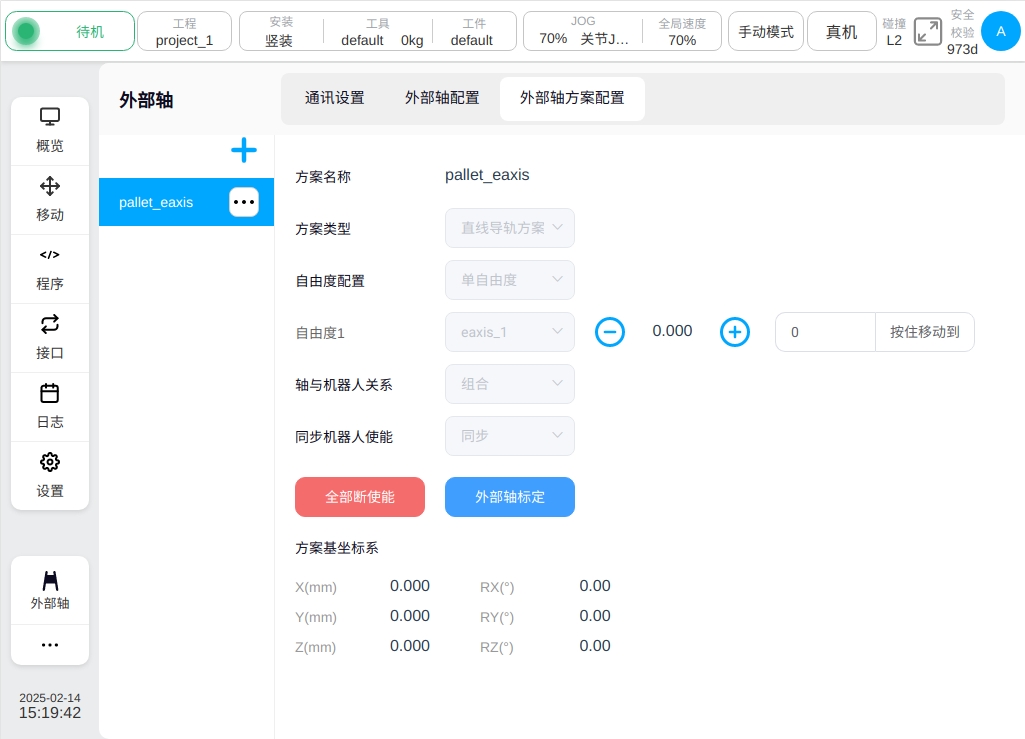Click the 15:19:42 clock display
The height and width of the screenshot is (739, 1025).
(50, 713)
